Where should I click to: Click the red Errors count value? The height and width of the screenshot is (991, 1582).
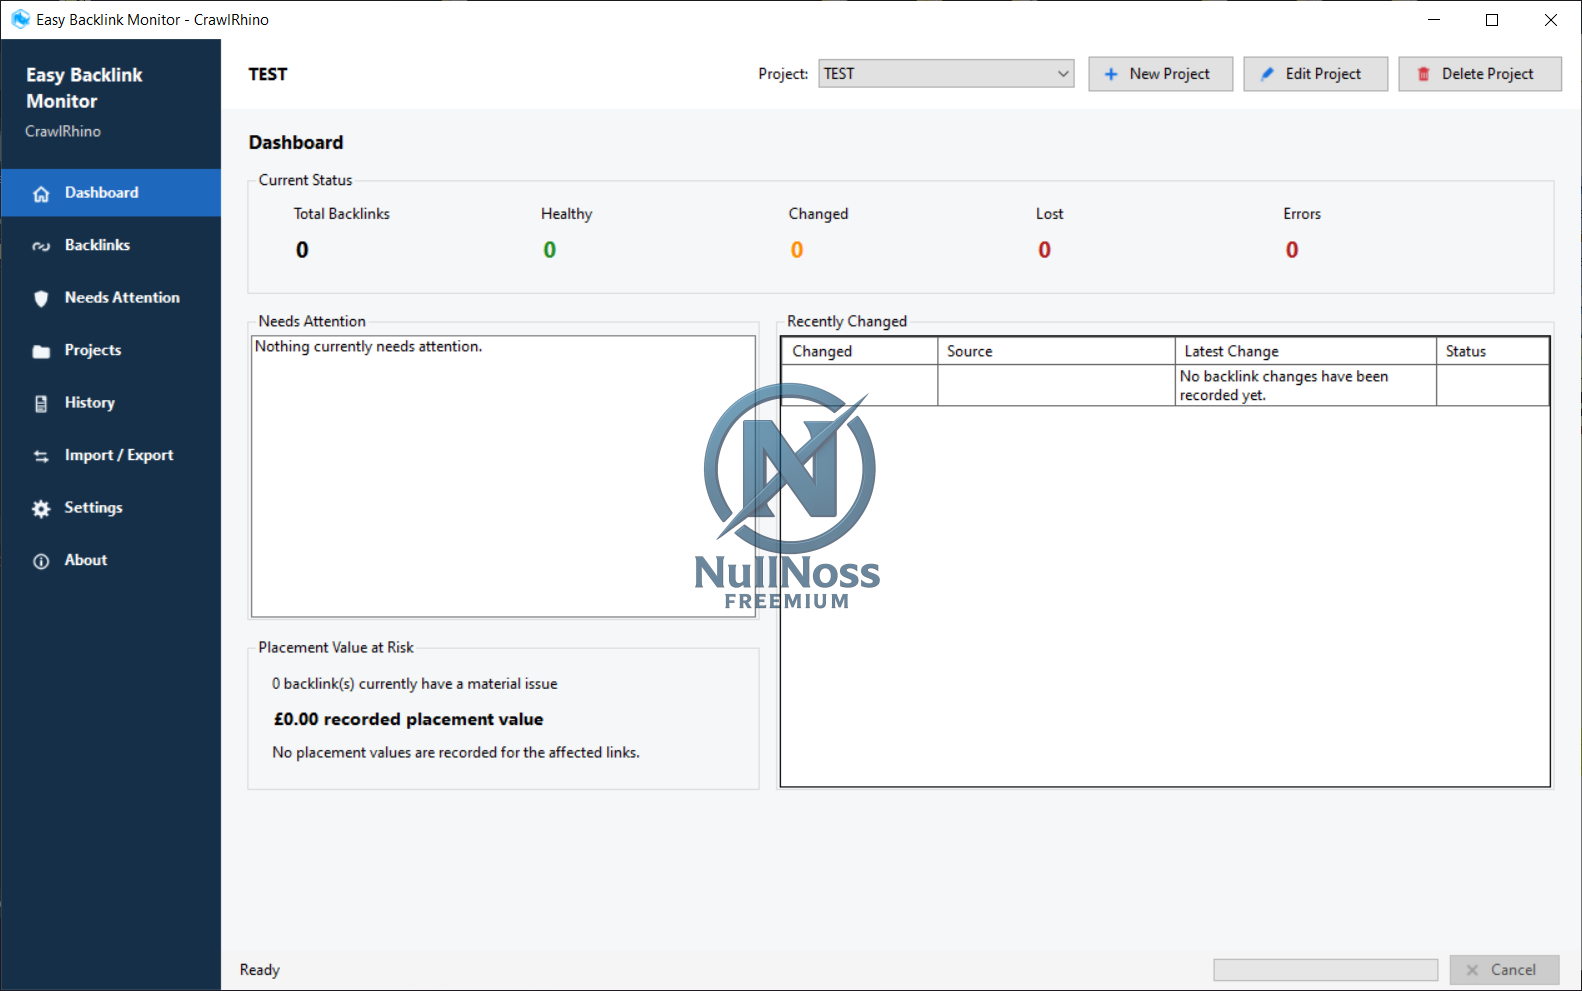[1292, 250]
